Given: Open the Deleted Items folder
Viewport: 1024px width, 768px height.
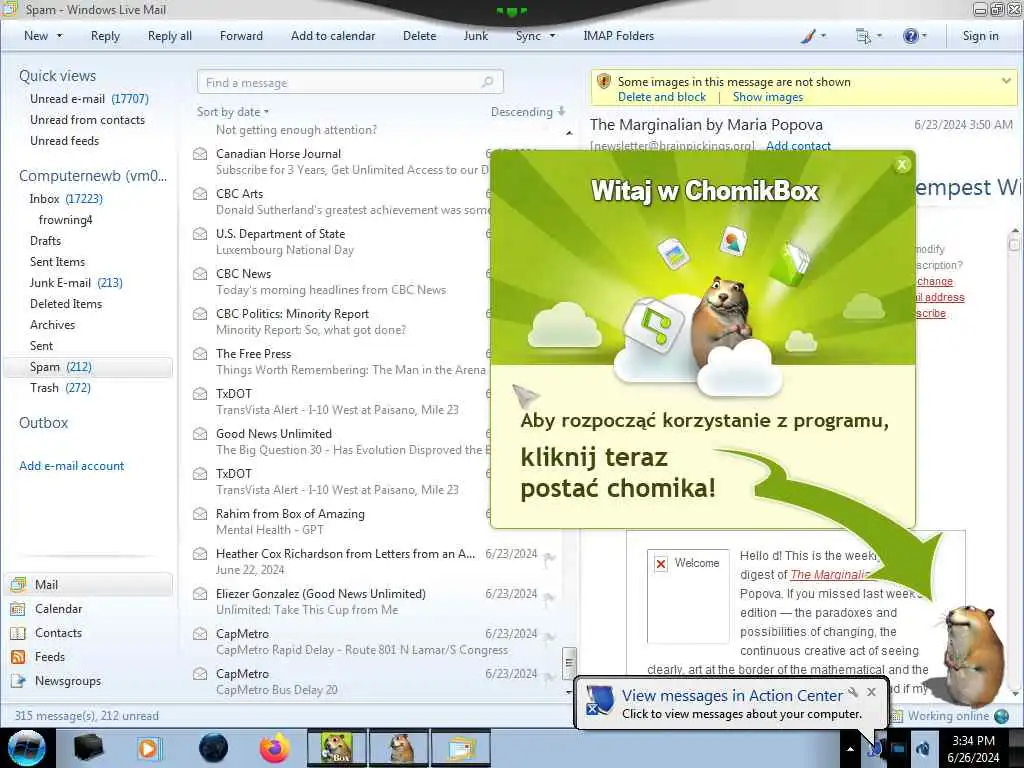Looking at the screenshot, I should click(66, 304).
